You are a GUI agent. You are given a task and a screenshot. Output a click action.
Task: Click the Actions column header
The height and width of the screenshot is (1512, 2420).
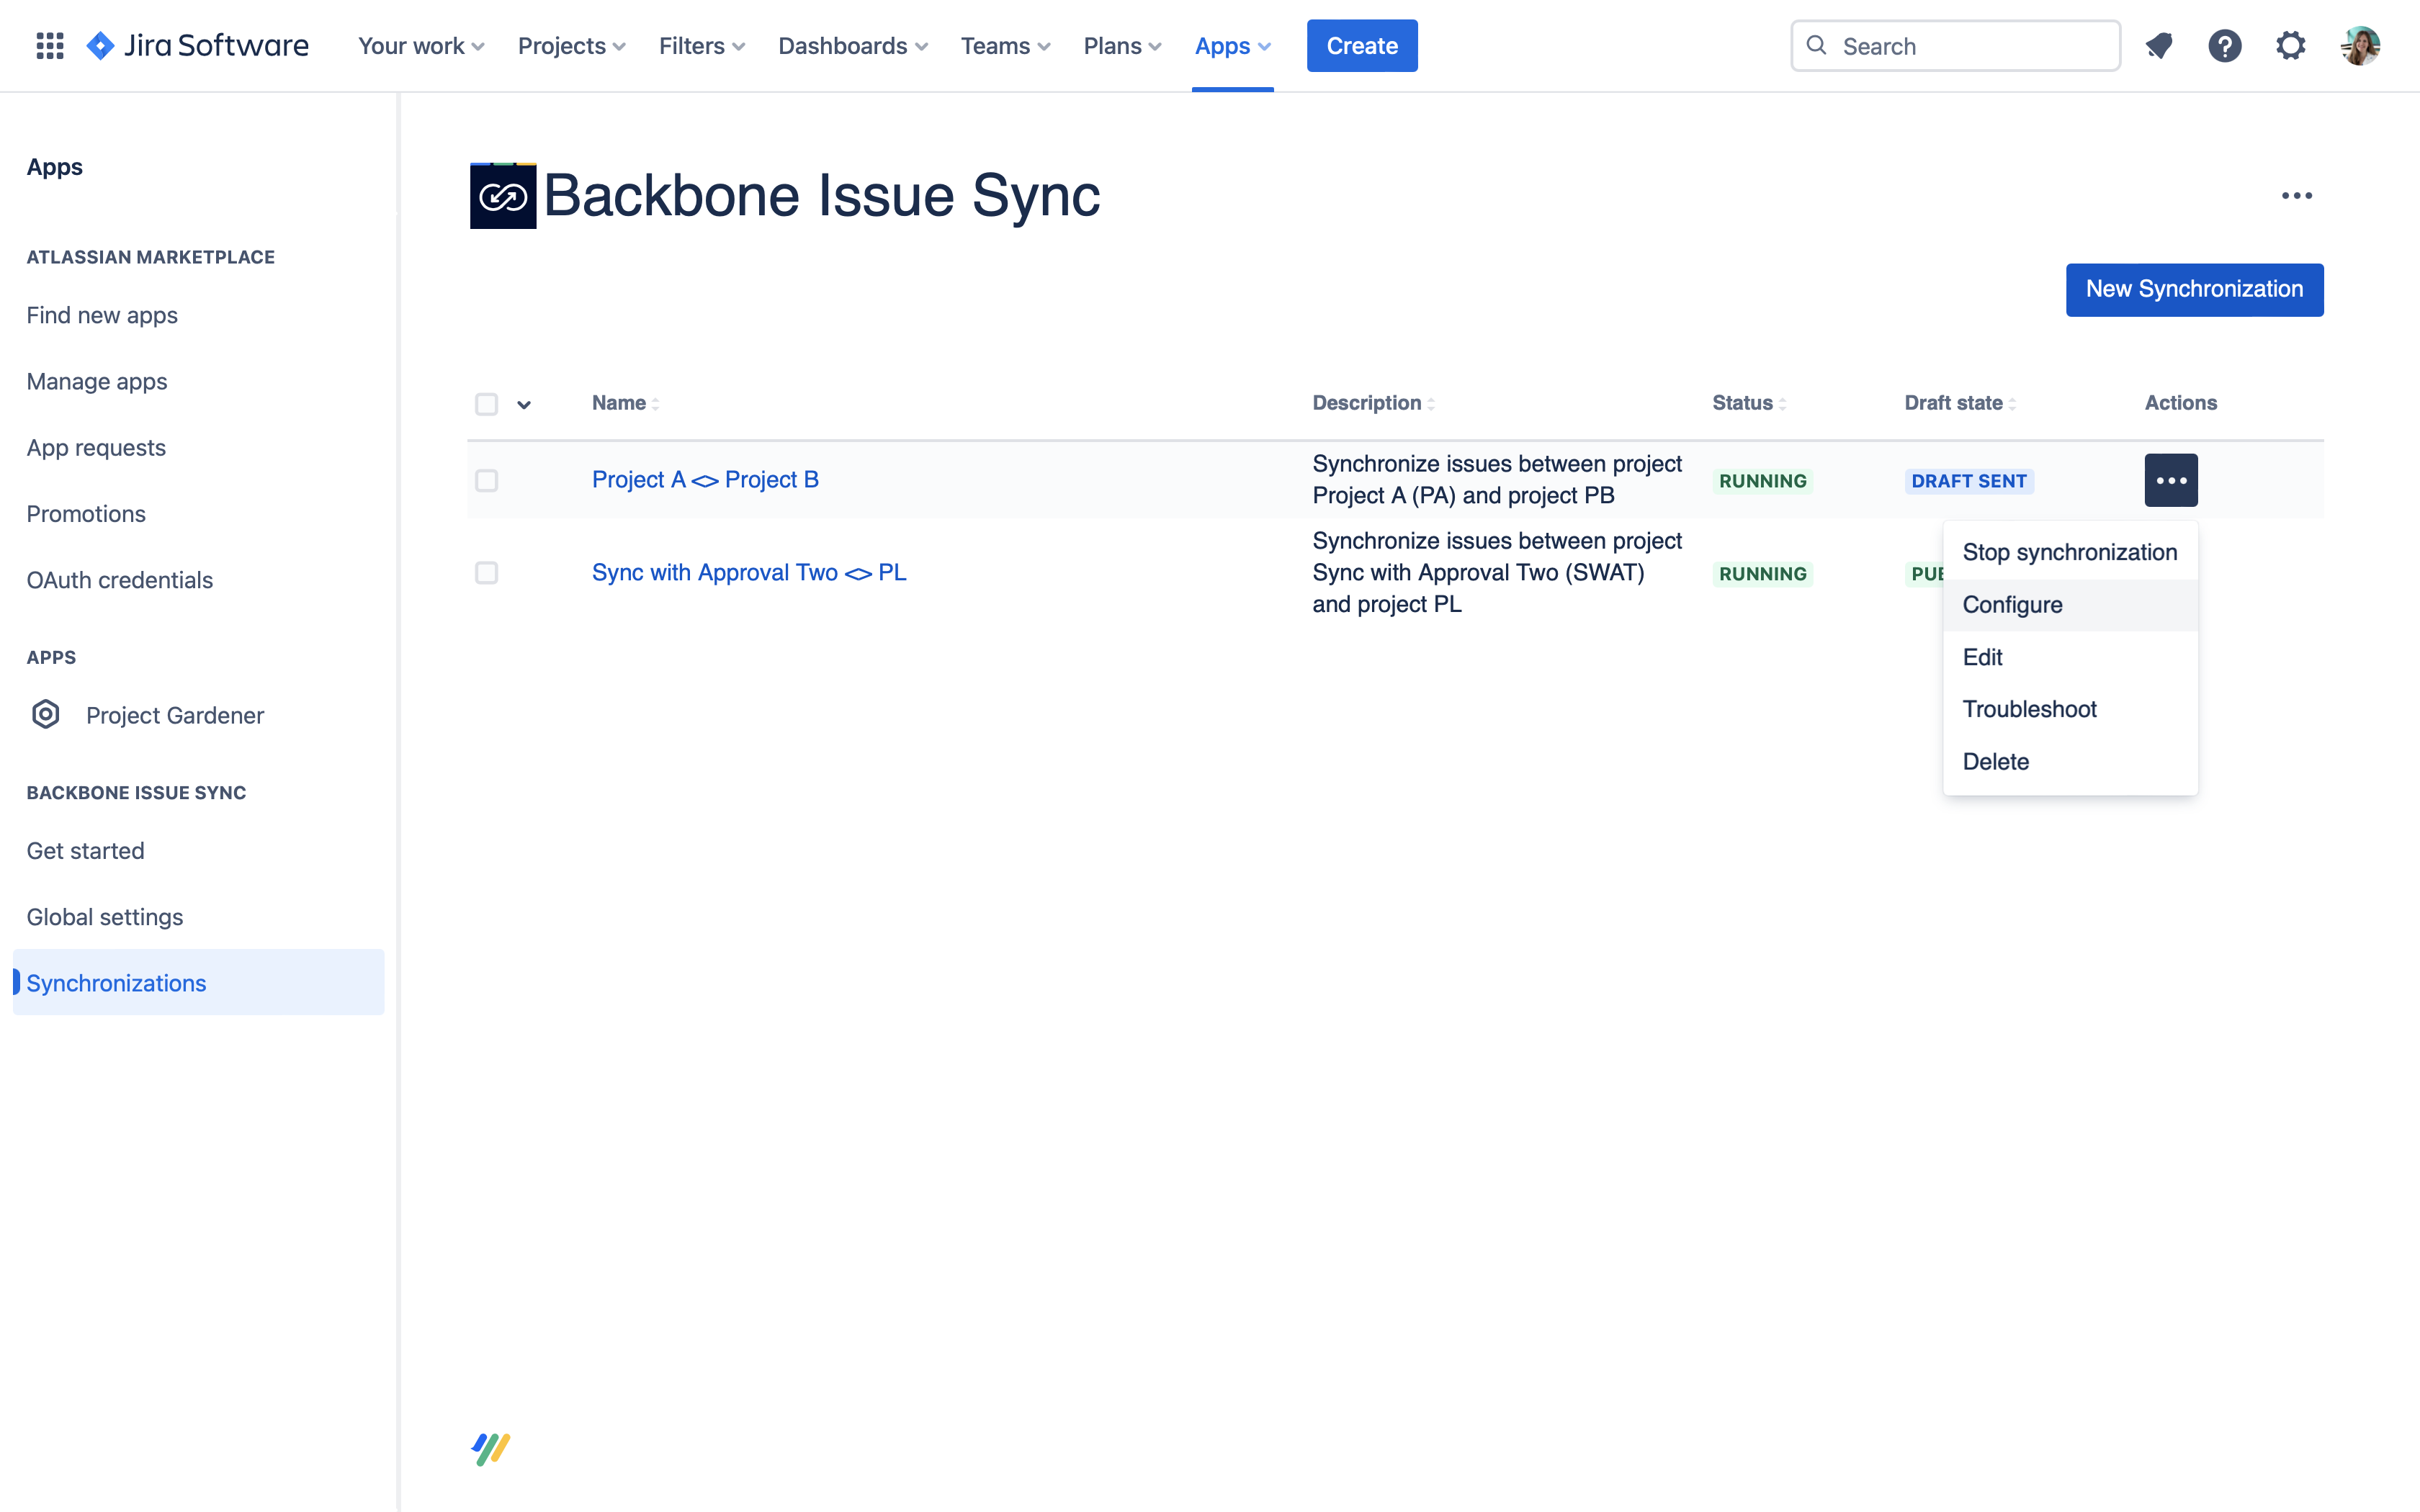tap(2181, 403)
